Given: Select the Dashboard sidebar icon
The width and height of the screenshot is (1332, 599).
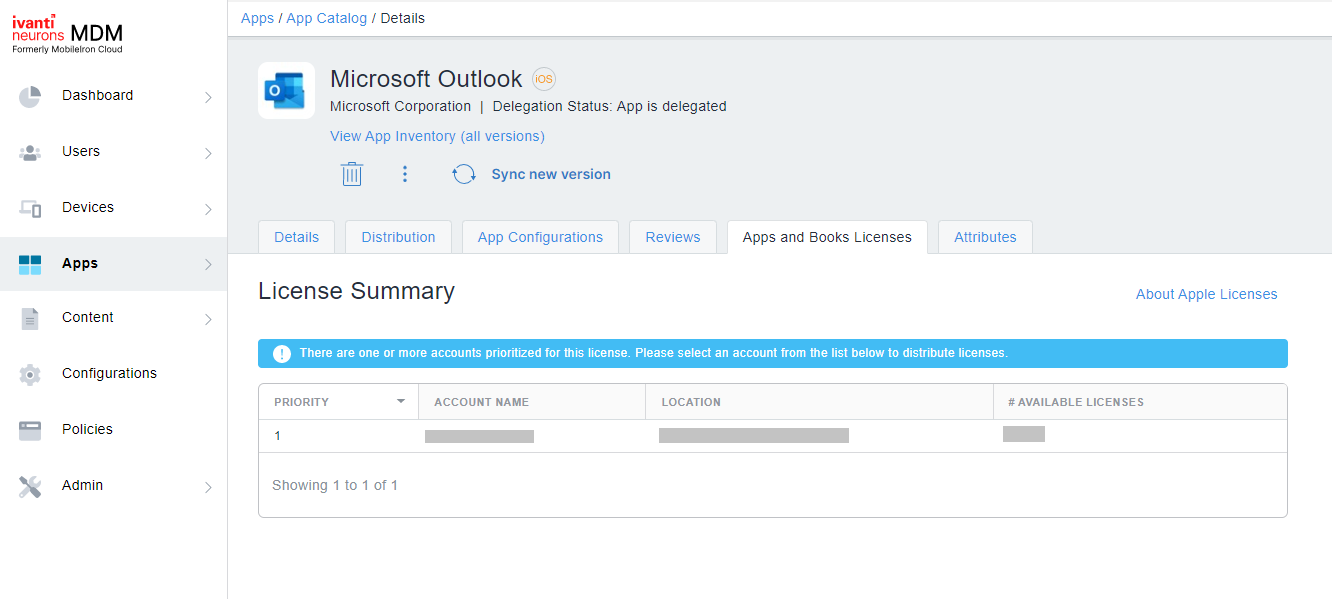Looking at the screenshot, I should tap(30, 95).
